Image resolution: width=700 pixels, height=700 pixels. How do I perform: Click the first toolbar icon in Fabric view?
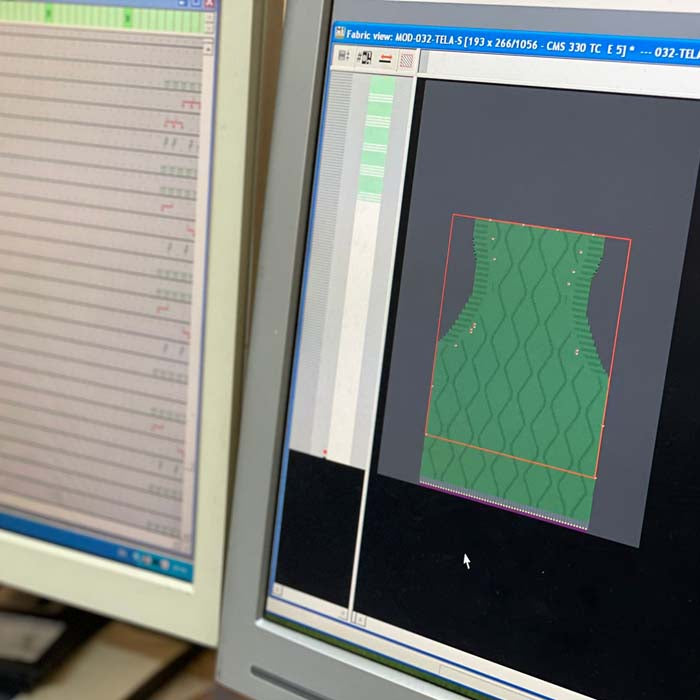(x=343, y=56)
